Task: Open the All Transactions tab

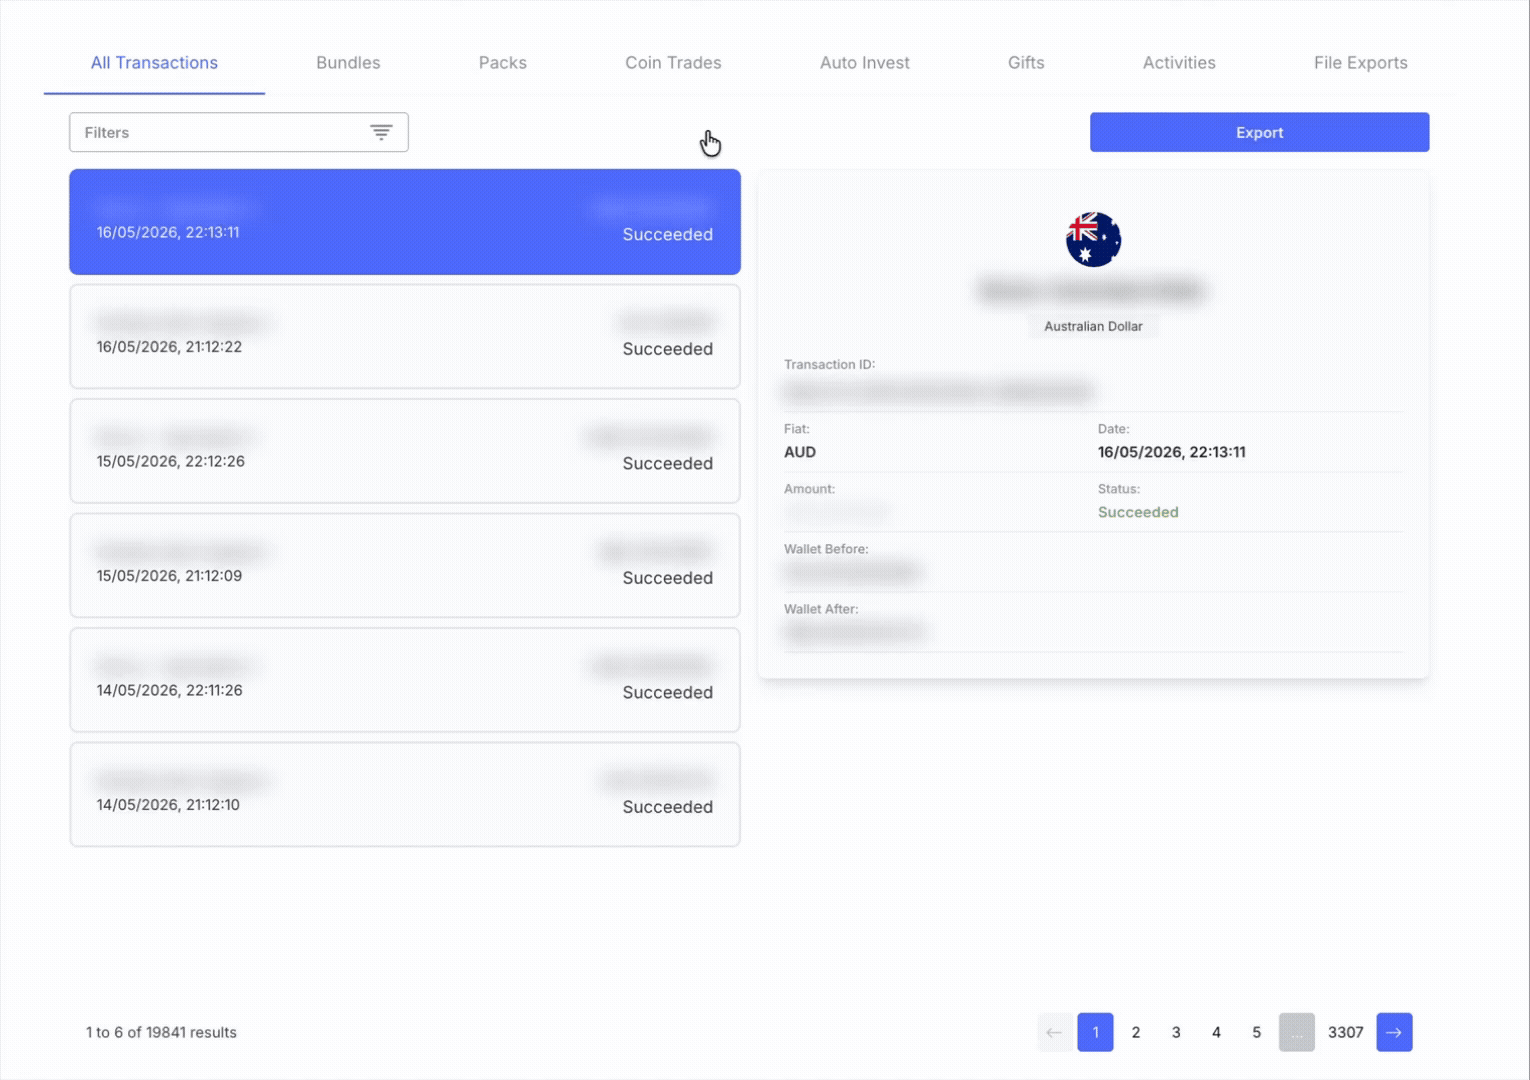Action: point(154,62)
